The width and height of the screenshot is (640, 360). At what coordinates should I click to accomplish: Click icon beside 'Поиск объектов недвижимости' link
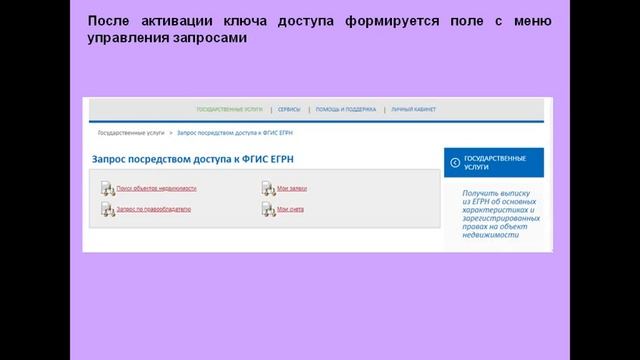(x=108, y=188)
